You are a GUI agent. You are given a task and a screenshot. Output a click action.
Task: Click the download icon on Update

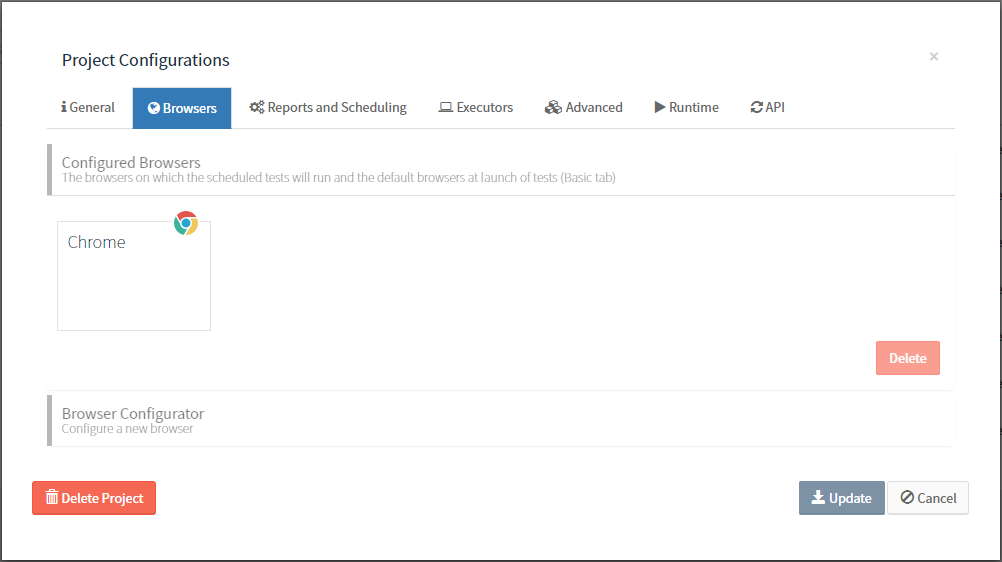818,497
